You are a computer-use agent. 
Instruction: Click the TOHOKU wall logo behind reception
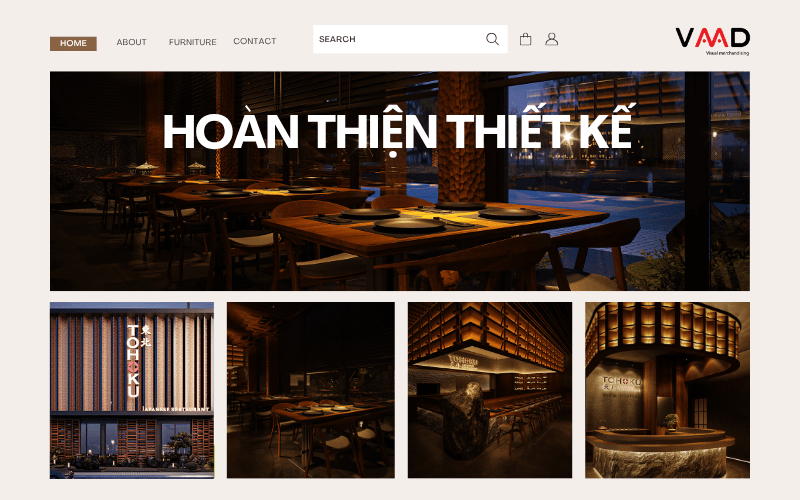(621, 384)
